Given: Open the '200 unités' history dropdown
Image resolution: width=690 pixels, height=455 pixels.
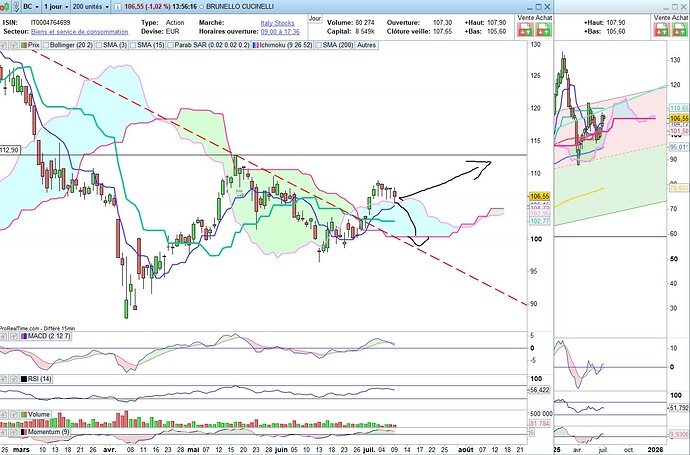Looking at the screenshot, I should coord(90,7).
